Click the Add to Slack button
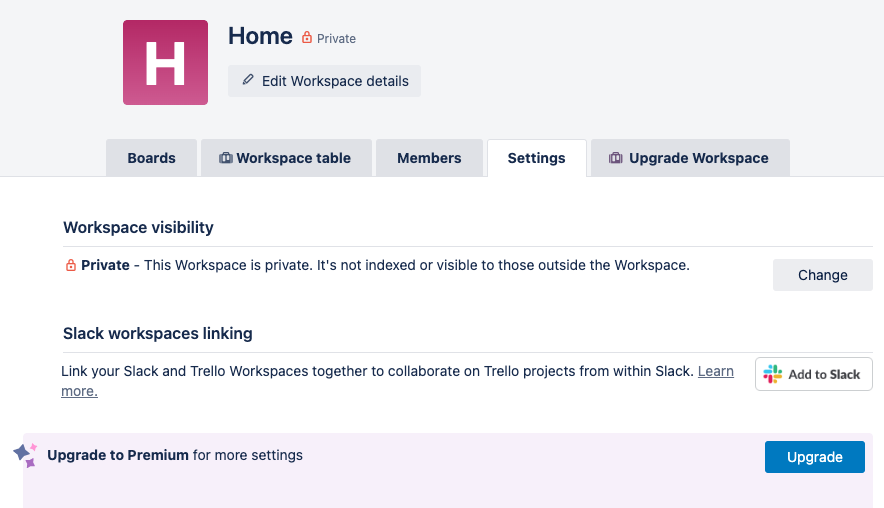 pos(814,374)
